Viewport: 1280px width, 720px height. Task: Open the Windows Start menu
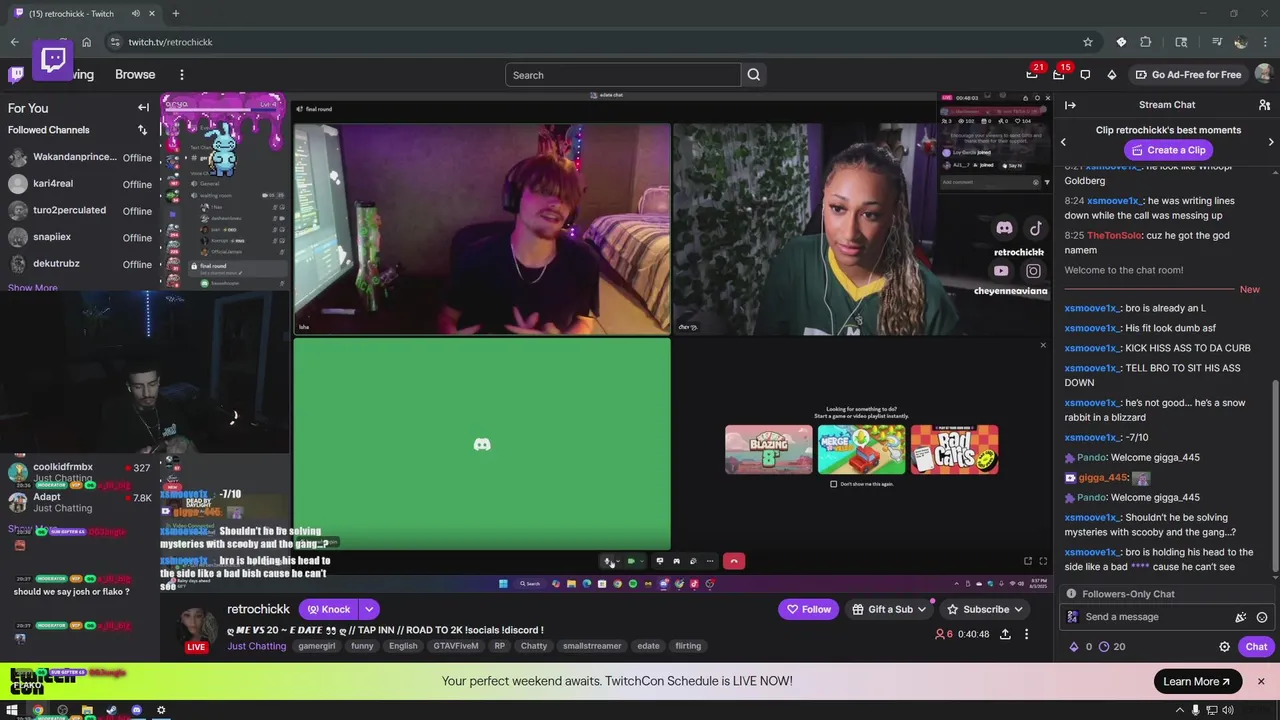coord(12,711)
